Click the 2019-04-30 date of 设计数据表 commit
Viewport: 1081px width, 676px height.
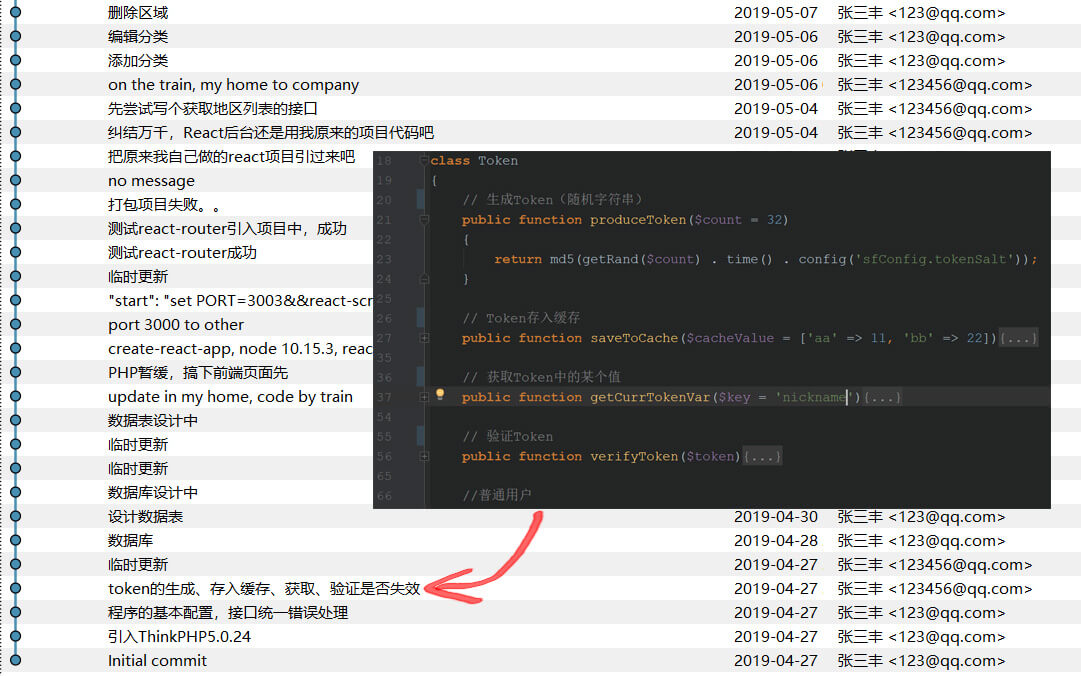point(775,517)
